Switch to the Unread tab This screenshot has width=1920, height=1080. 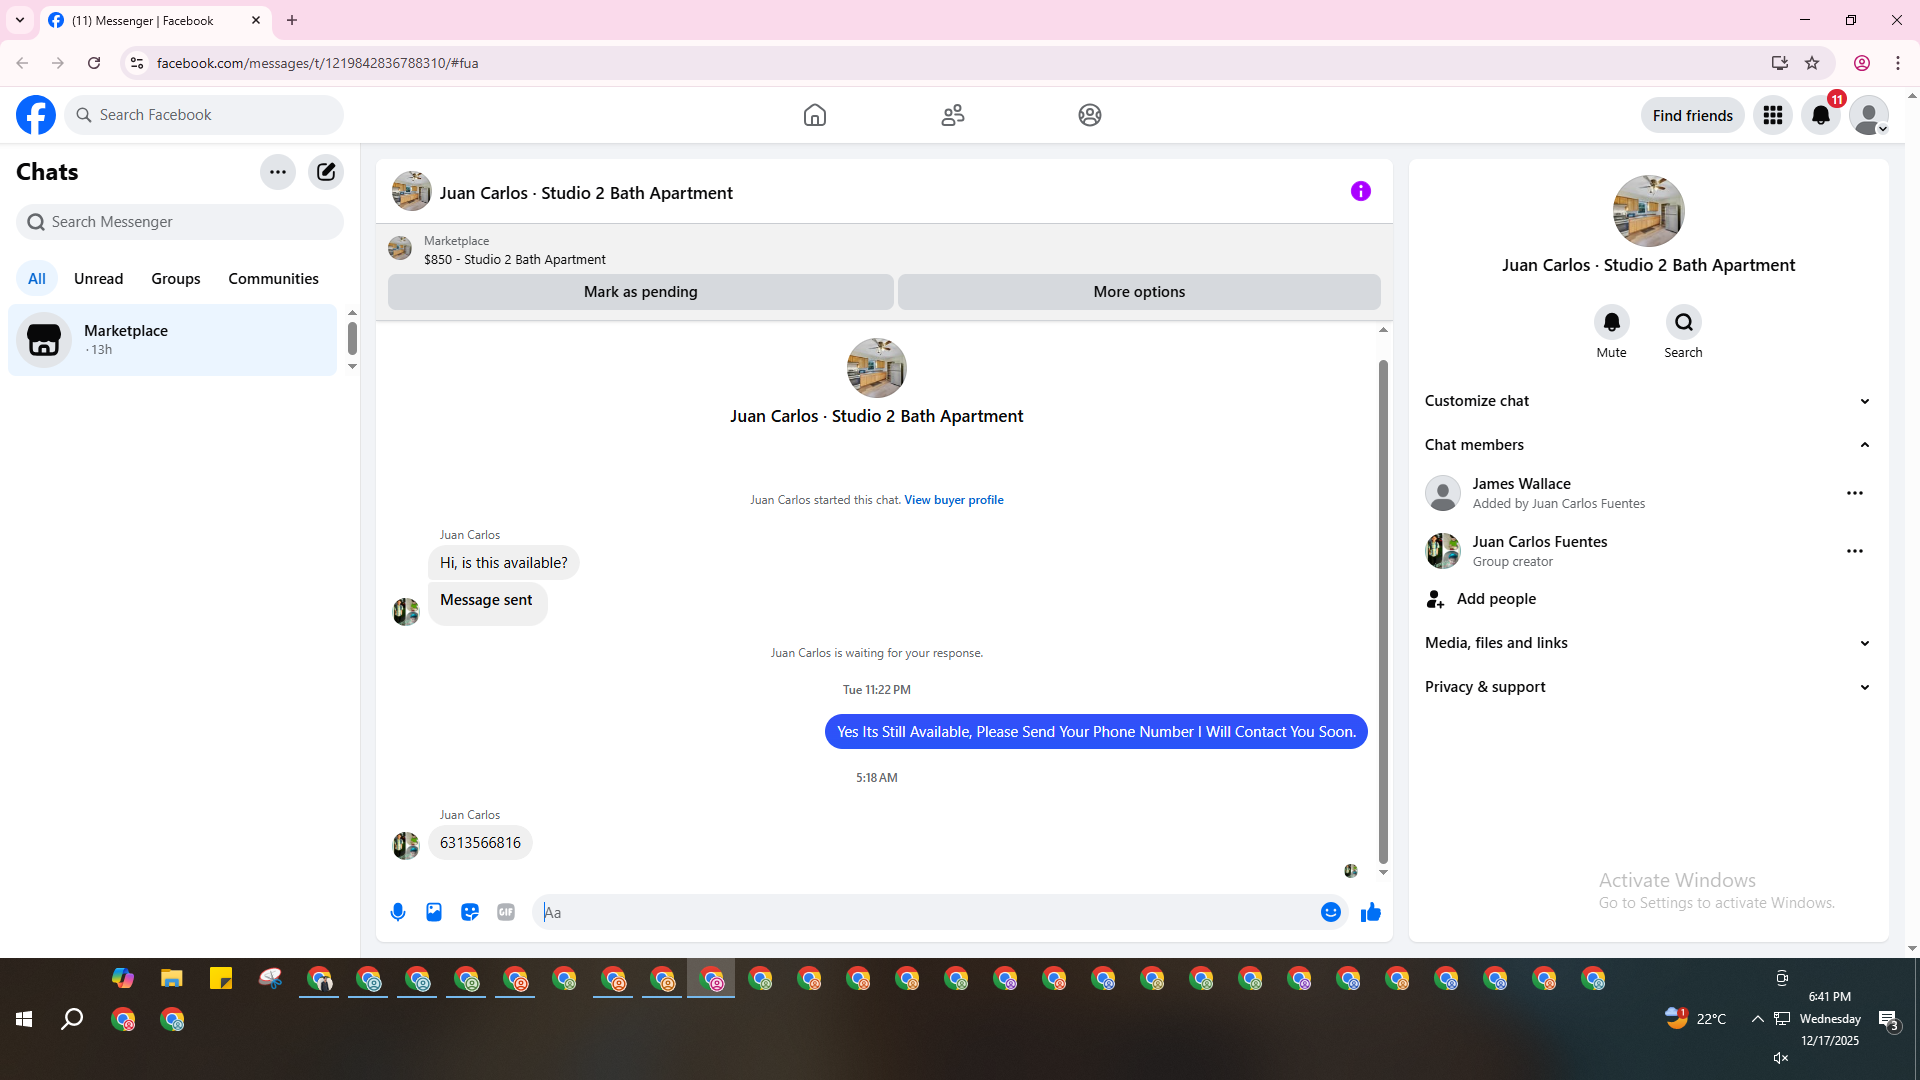pyautogui.click(x=98, y=279)
